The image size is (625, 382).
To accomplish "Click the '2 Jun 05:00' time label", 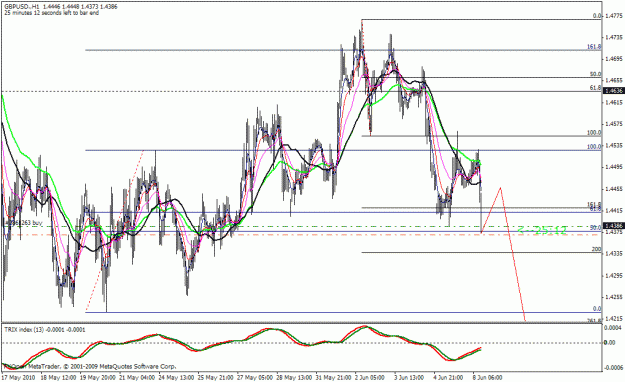I will pyautogui.click(x=369, y=377).
